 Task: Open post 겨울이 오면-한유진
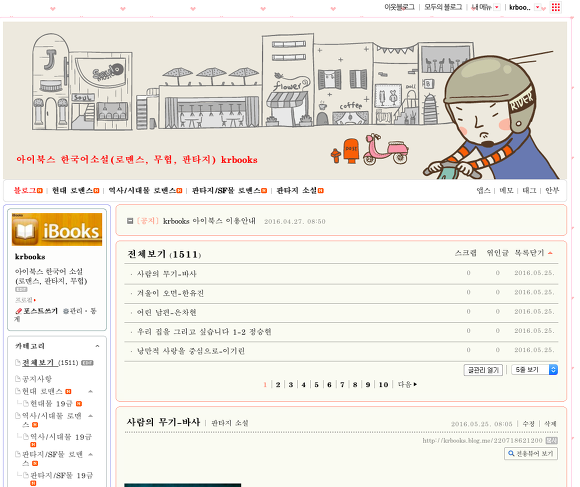pyautogui.click(x=170, y=293)
